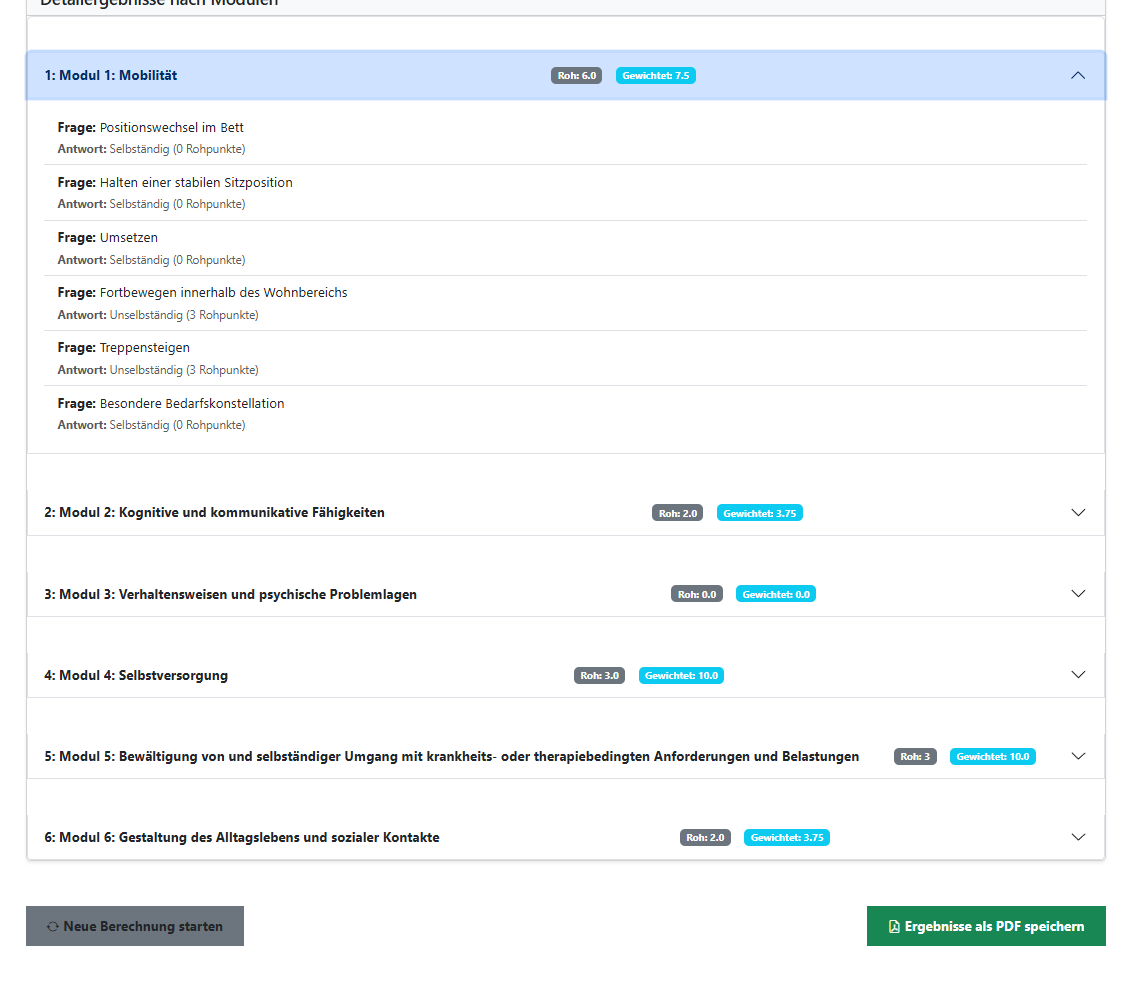The width and height of the screenshot is (1130, 985).
Task: Click Modul 5 Roh: 3 badge
Action: click(x=915, y=756)
